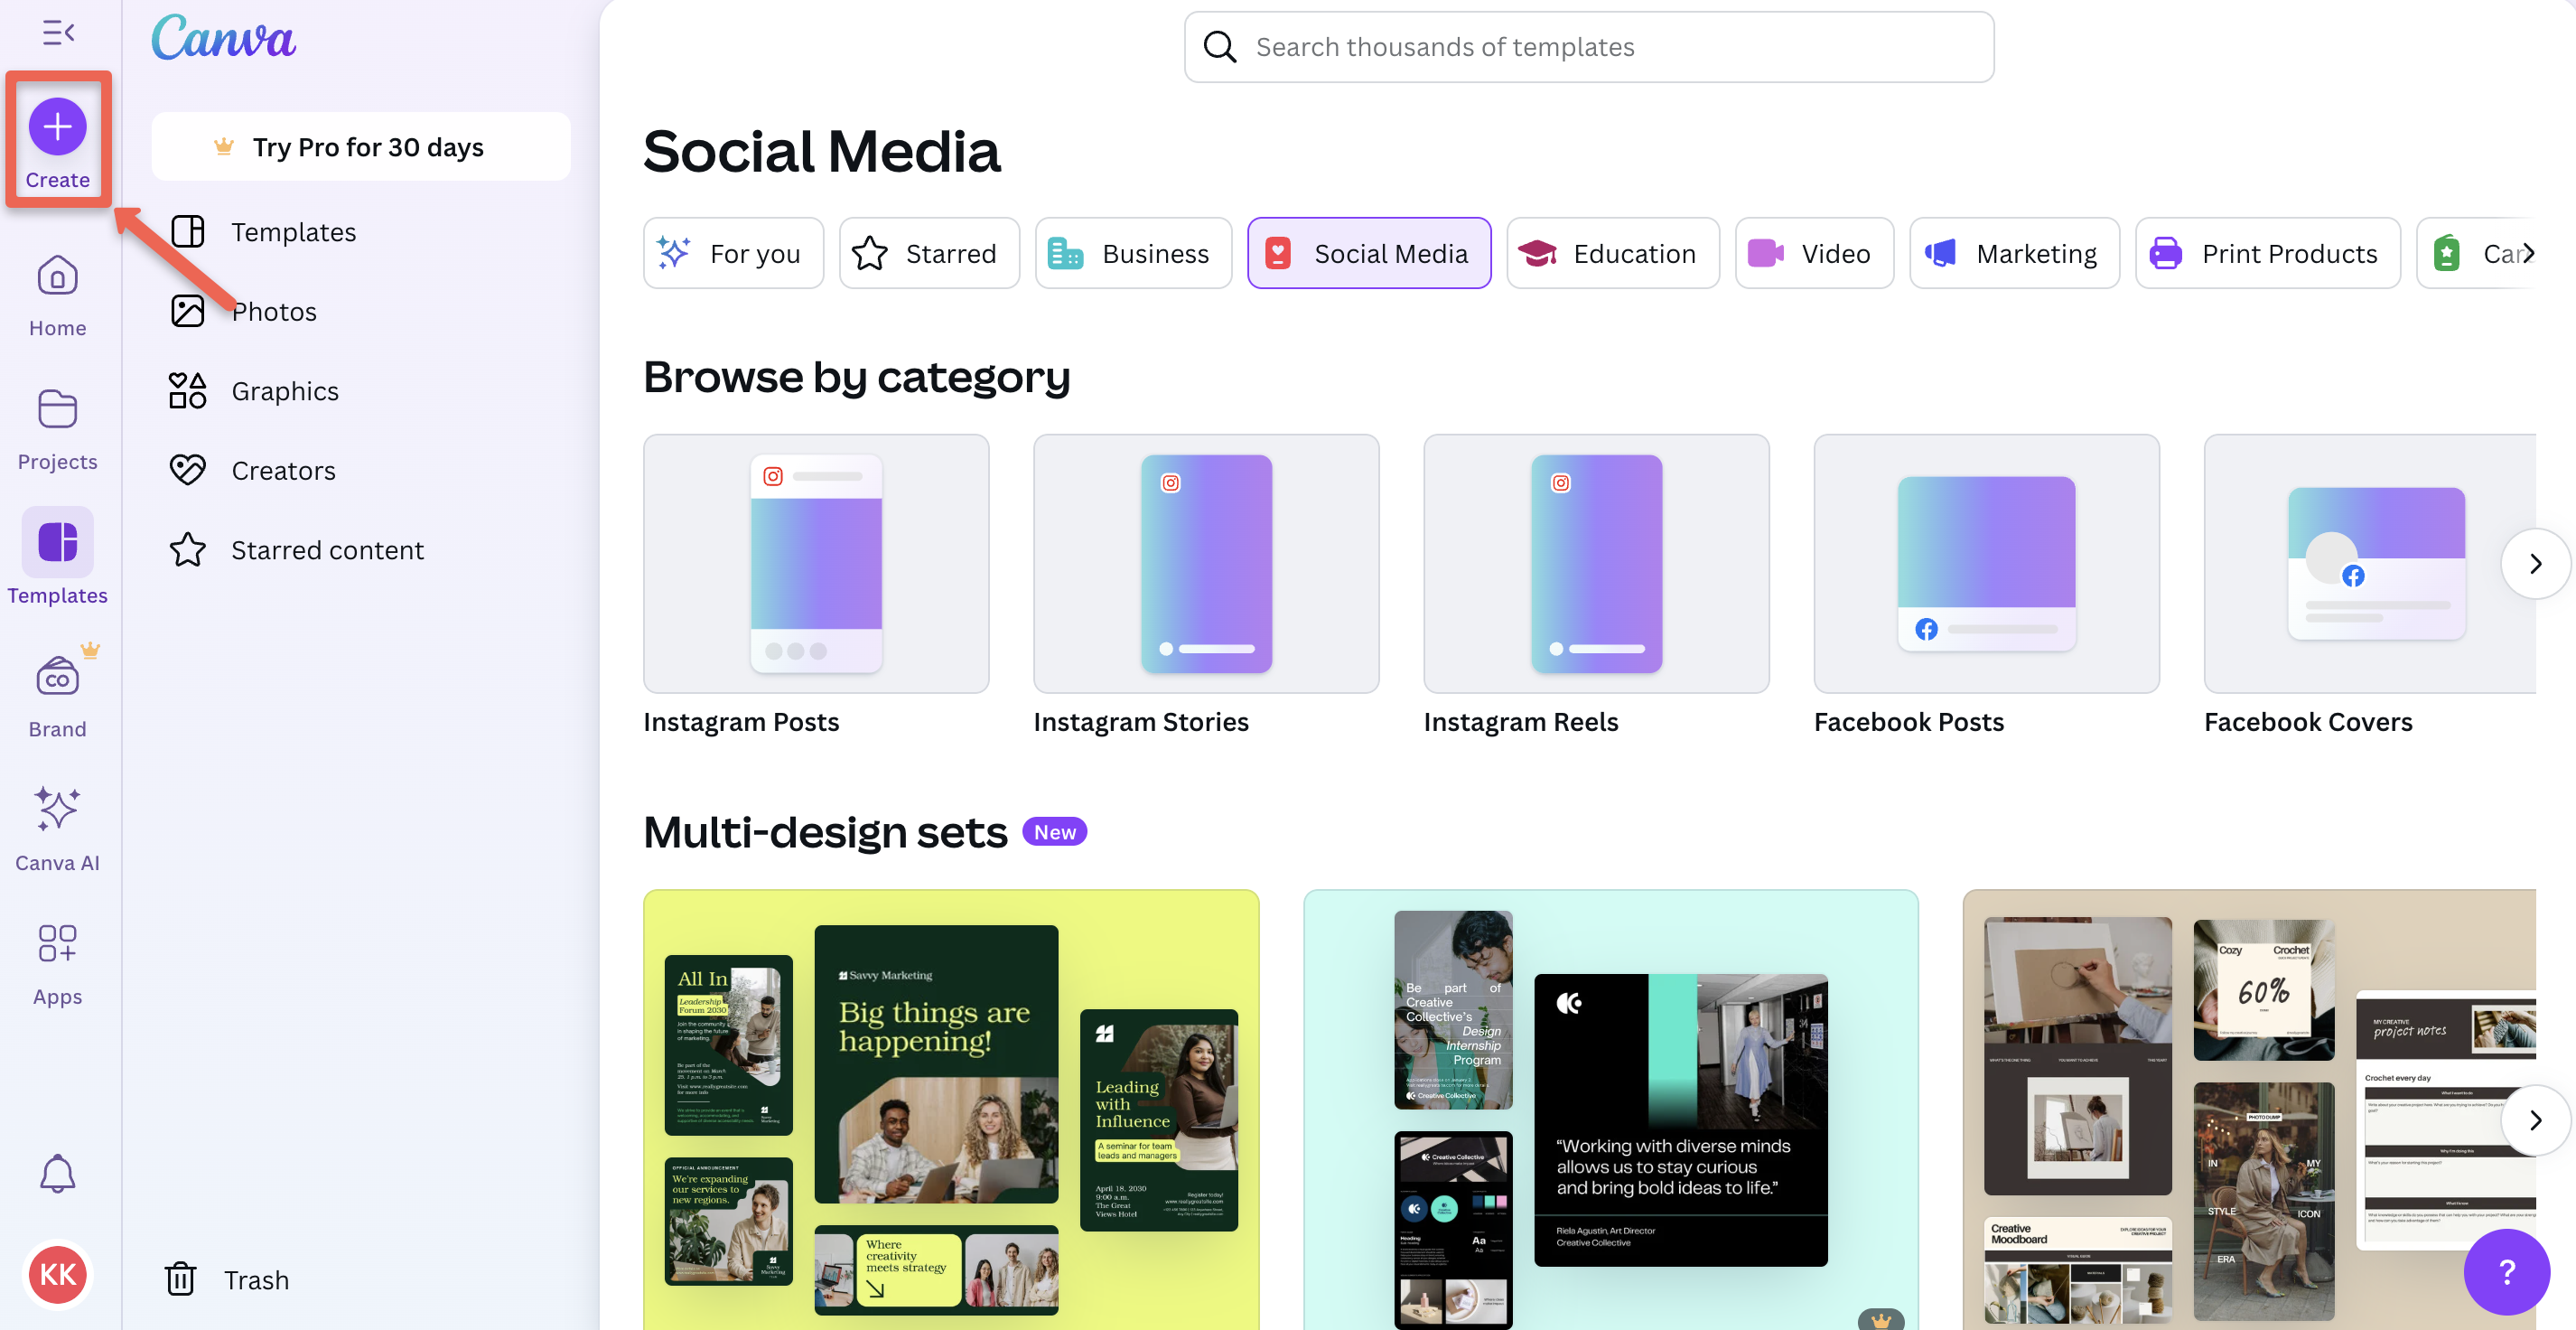Image resolution: width=2576 pixels, height=1330 pixels.
Task: Select the Print Products category tab
Action: pyautogui.click(x=2268, y=253)
